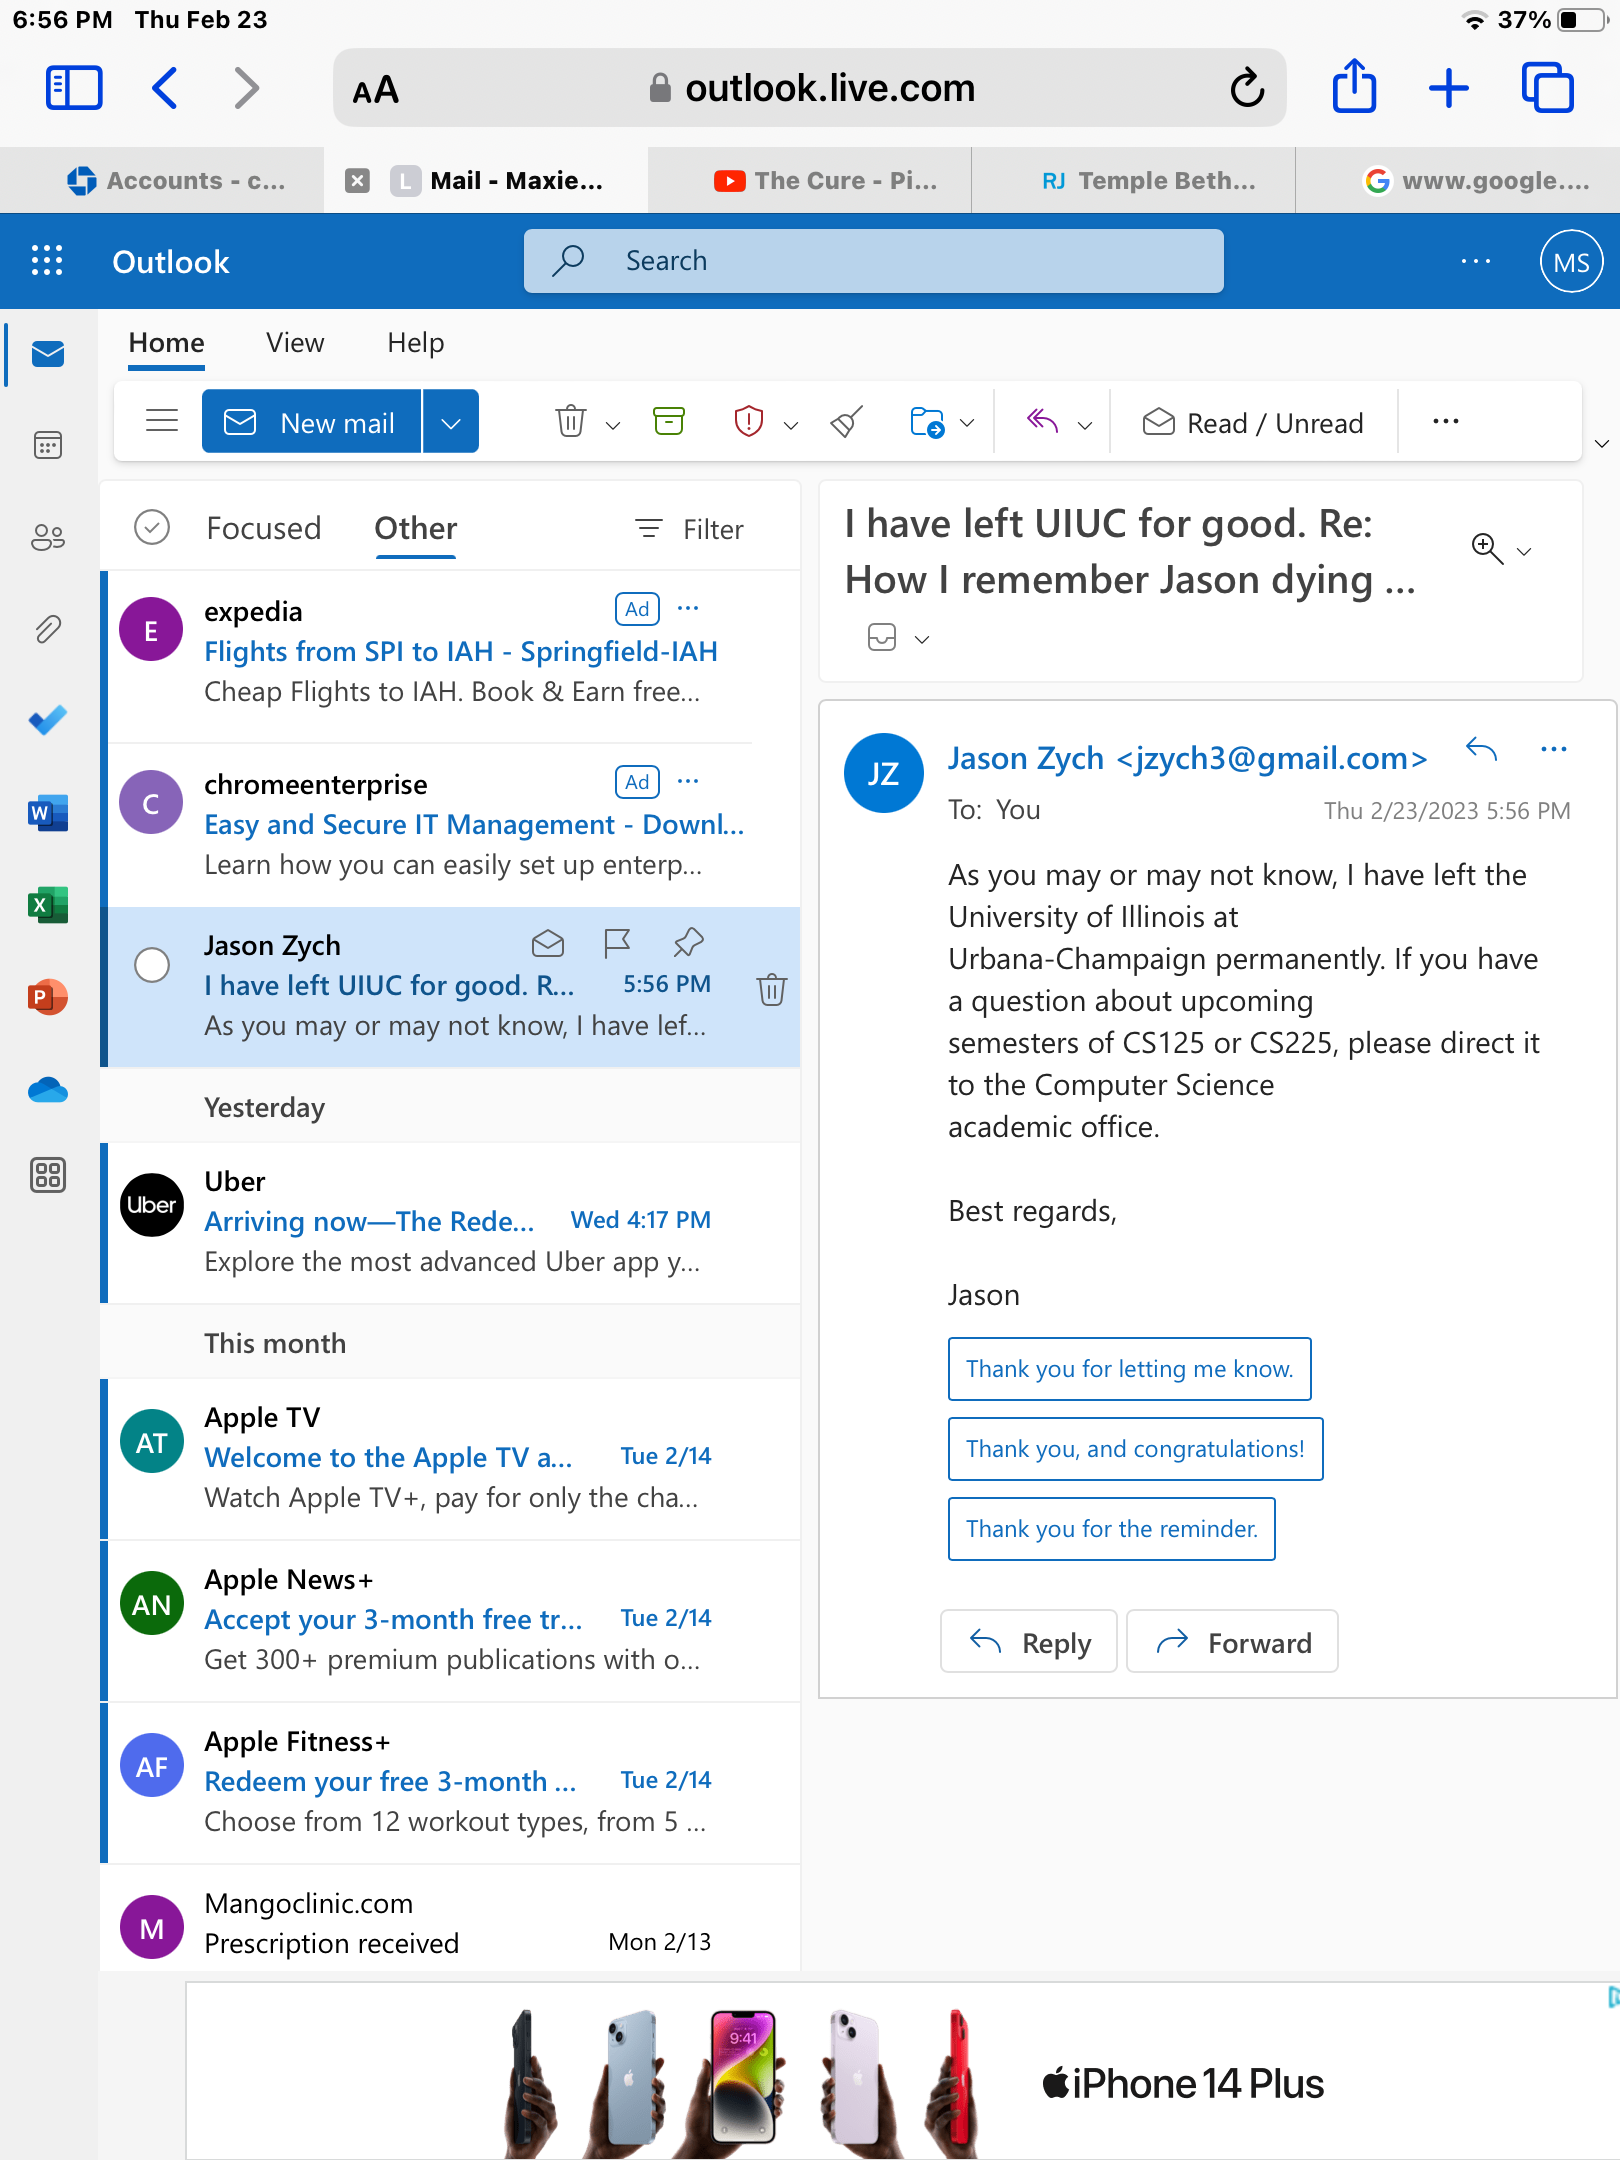The width and height of the screenshot is (1620, 2160).
Task: Open To Do checkmark app
Action: (x=48, y=721)
